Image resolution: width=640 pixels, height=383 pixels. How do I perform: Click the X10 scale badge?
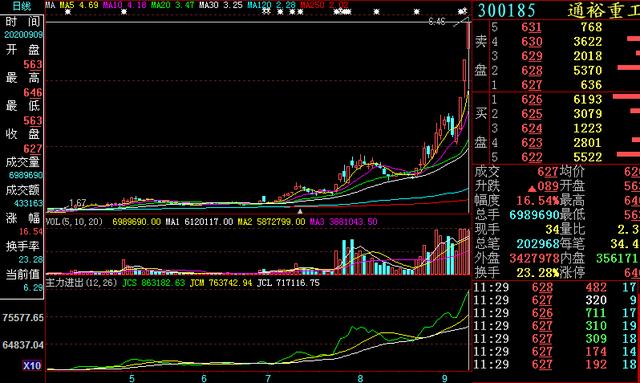(32, 365)
